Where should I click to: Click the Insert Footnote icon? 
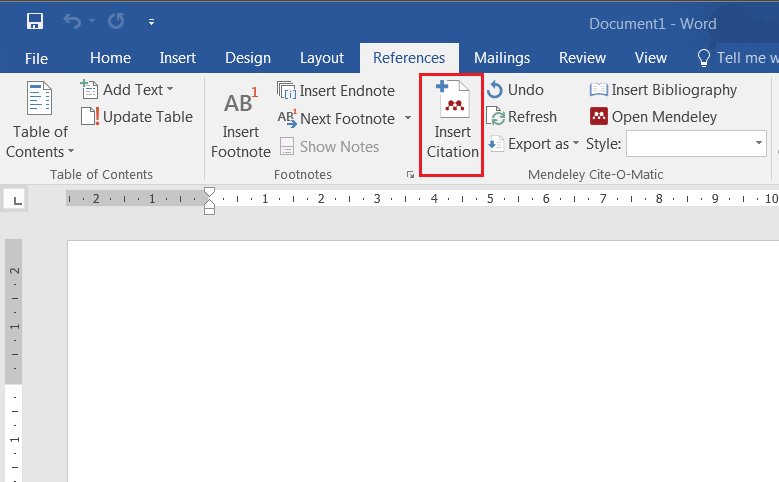coord(240,103)
